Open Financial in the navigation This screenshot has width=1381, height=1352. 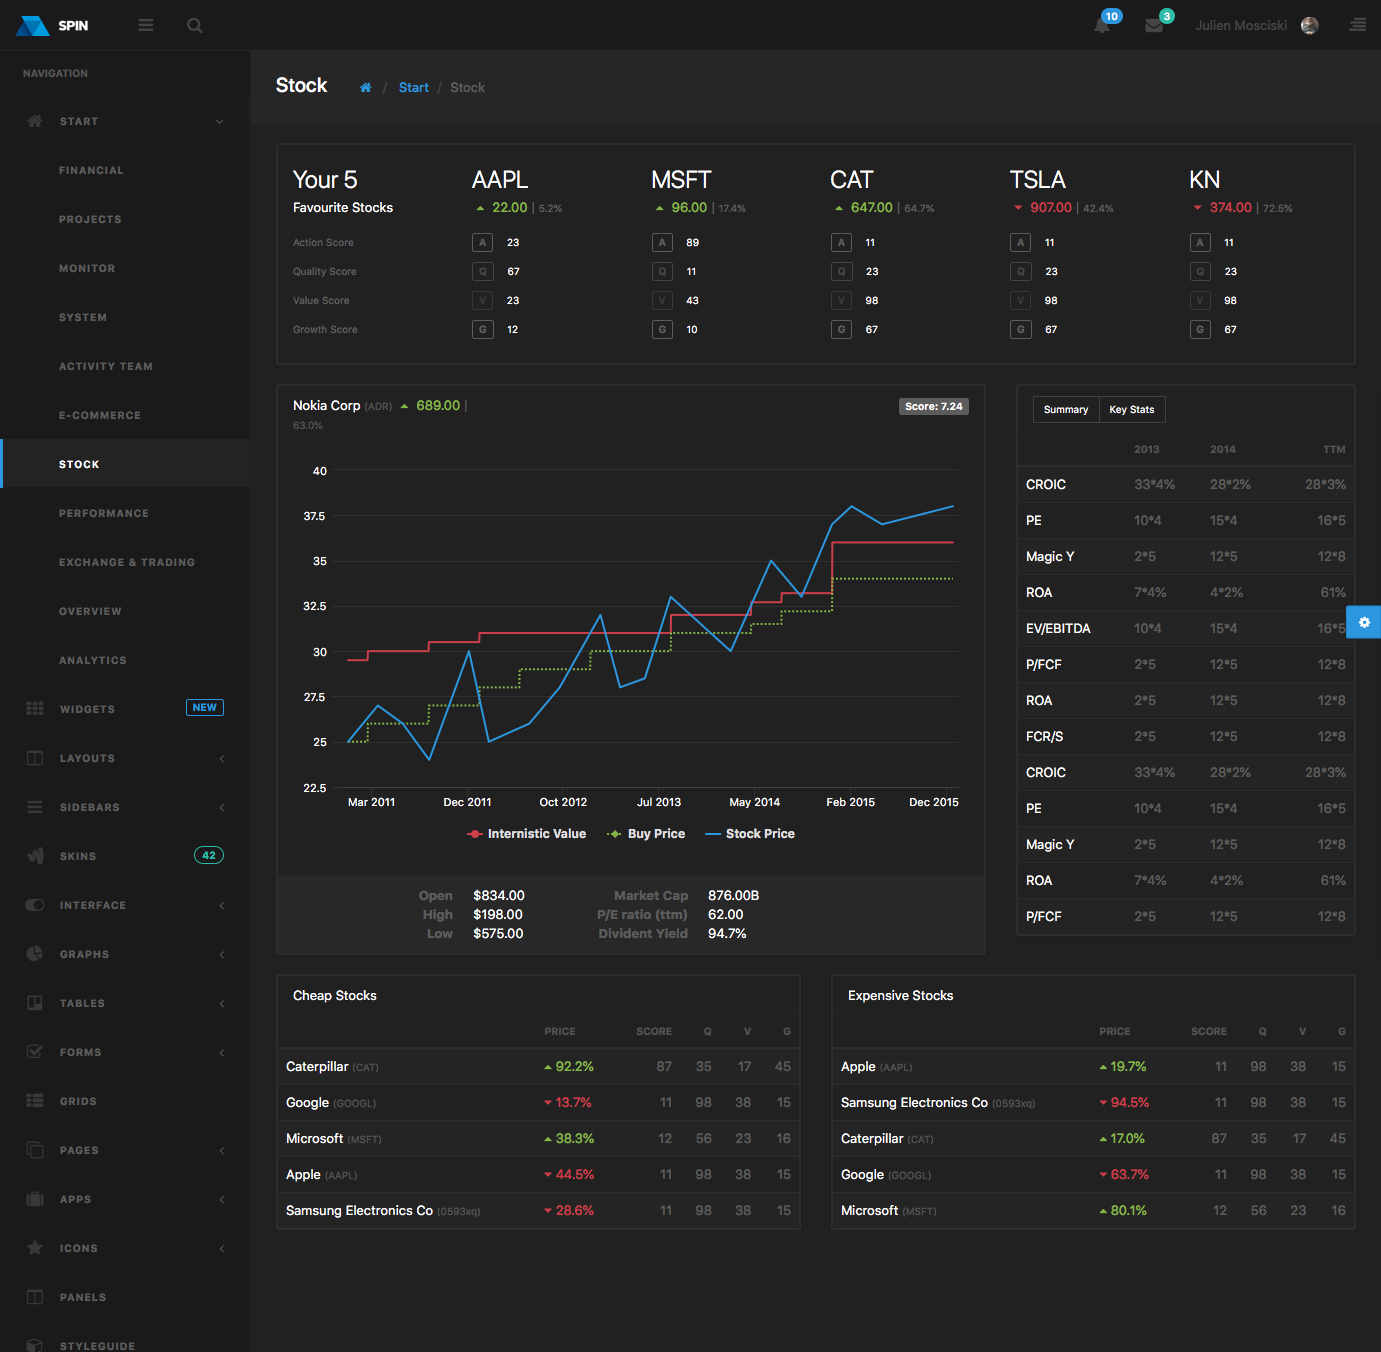(91, 171)
